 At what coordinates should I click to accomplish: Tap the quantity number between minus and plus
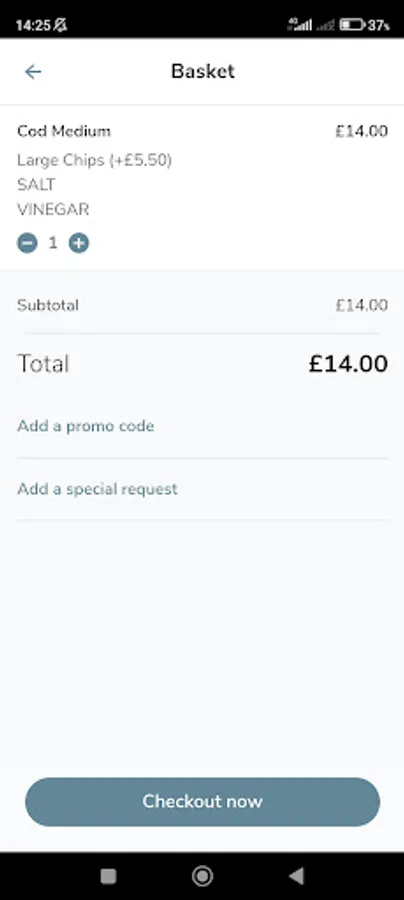(53, 243)
